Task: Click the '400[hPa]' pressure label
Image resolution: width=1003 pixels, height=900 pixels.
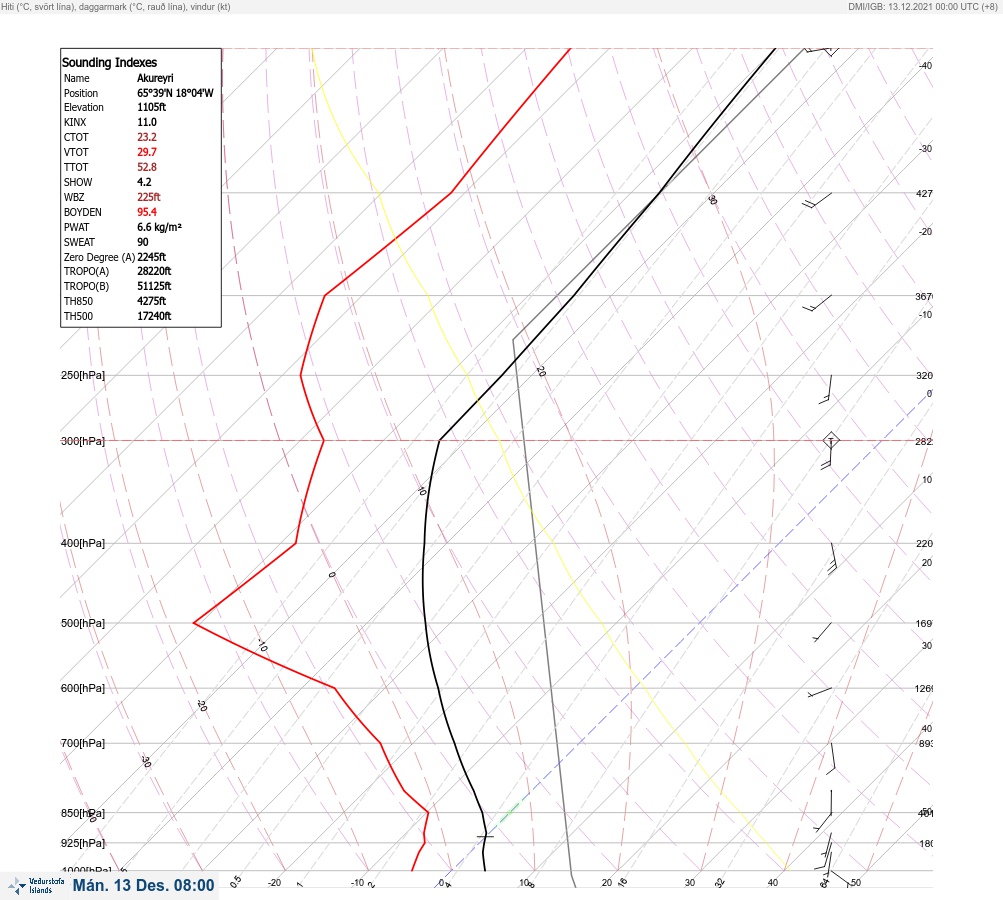Action: click(x=83, y=543)
